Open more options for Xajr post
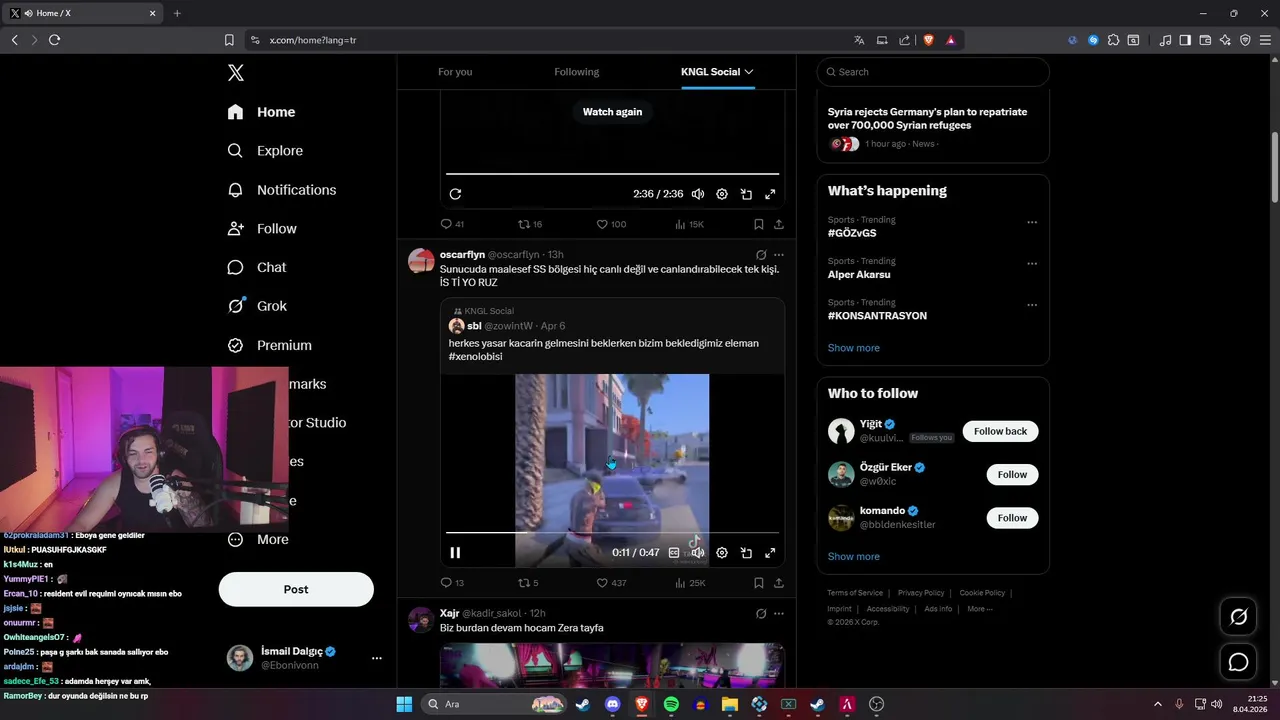The width and height of the screenshot is (1280, 720). (x=779, y=613)
